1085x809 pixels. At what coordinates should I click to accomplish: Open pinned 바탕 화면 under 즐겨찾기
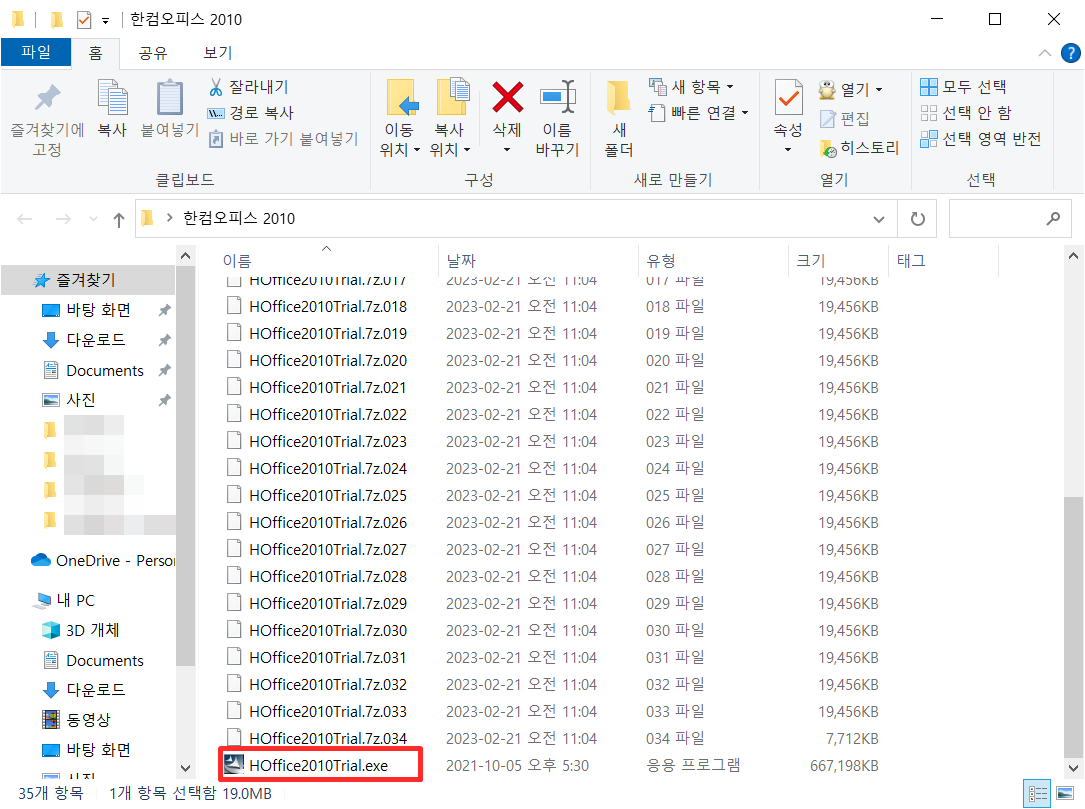point(98,310)
